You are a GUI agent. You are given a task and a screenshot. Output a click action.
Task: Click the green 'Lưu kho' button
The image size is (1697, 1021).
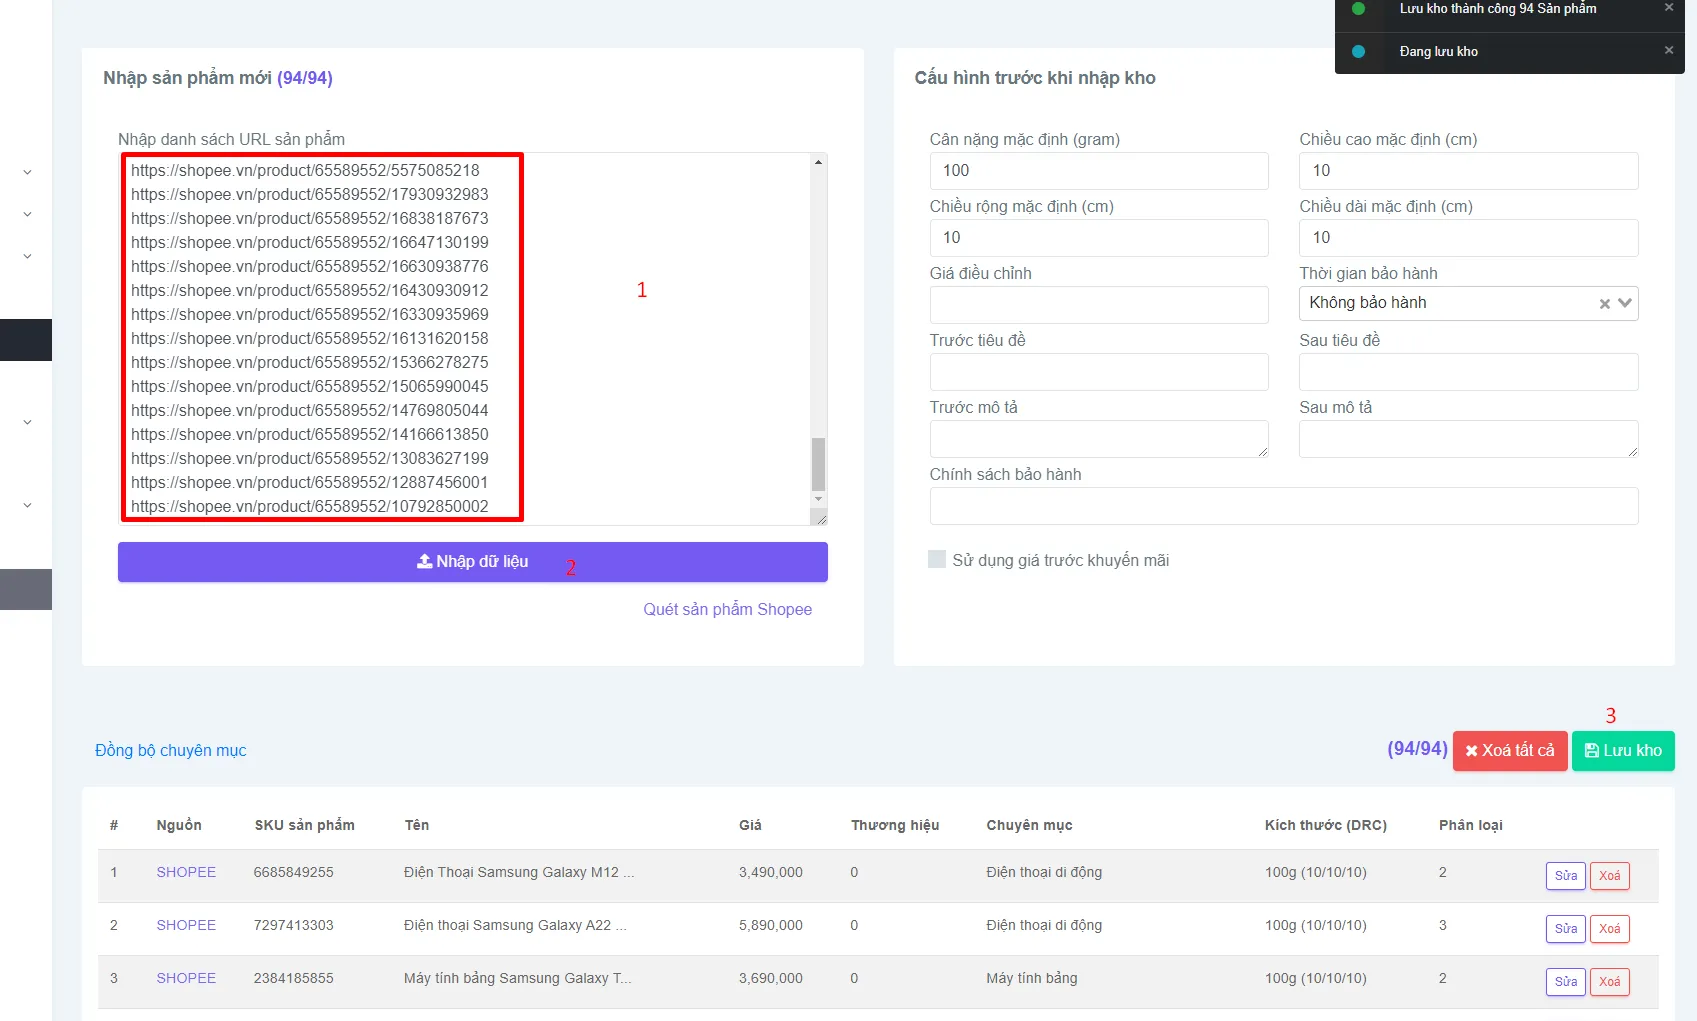[x=1623, y=751]
